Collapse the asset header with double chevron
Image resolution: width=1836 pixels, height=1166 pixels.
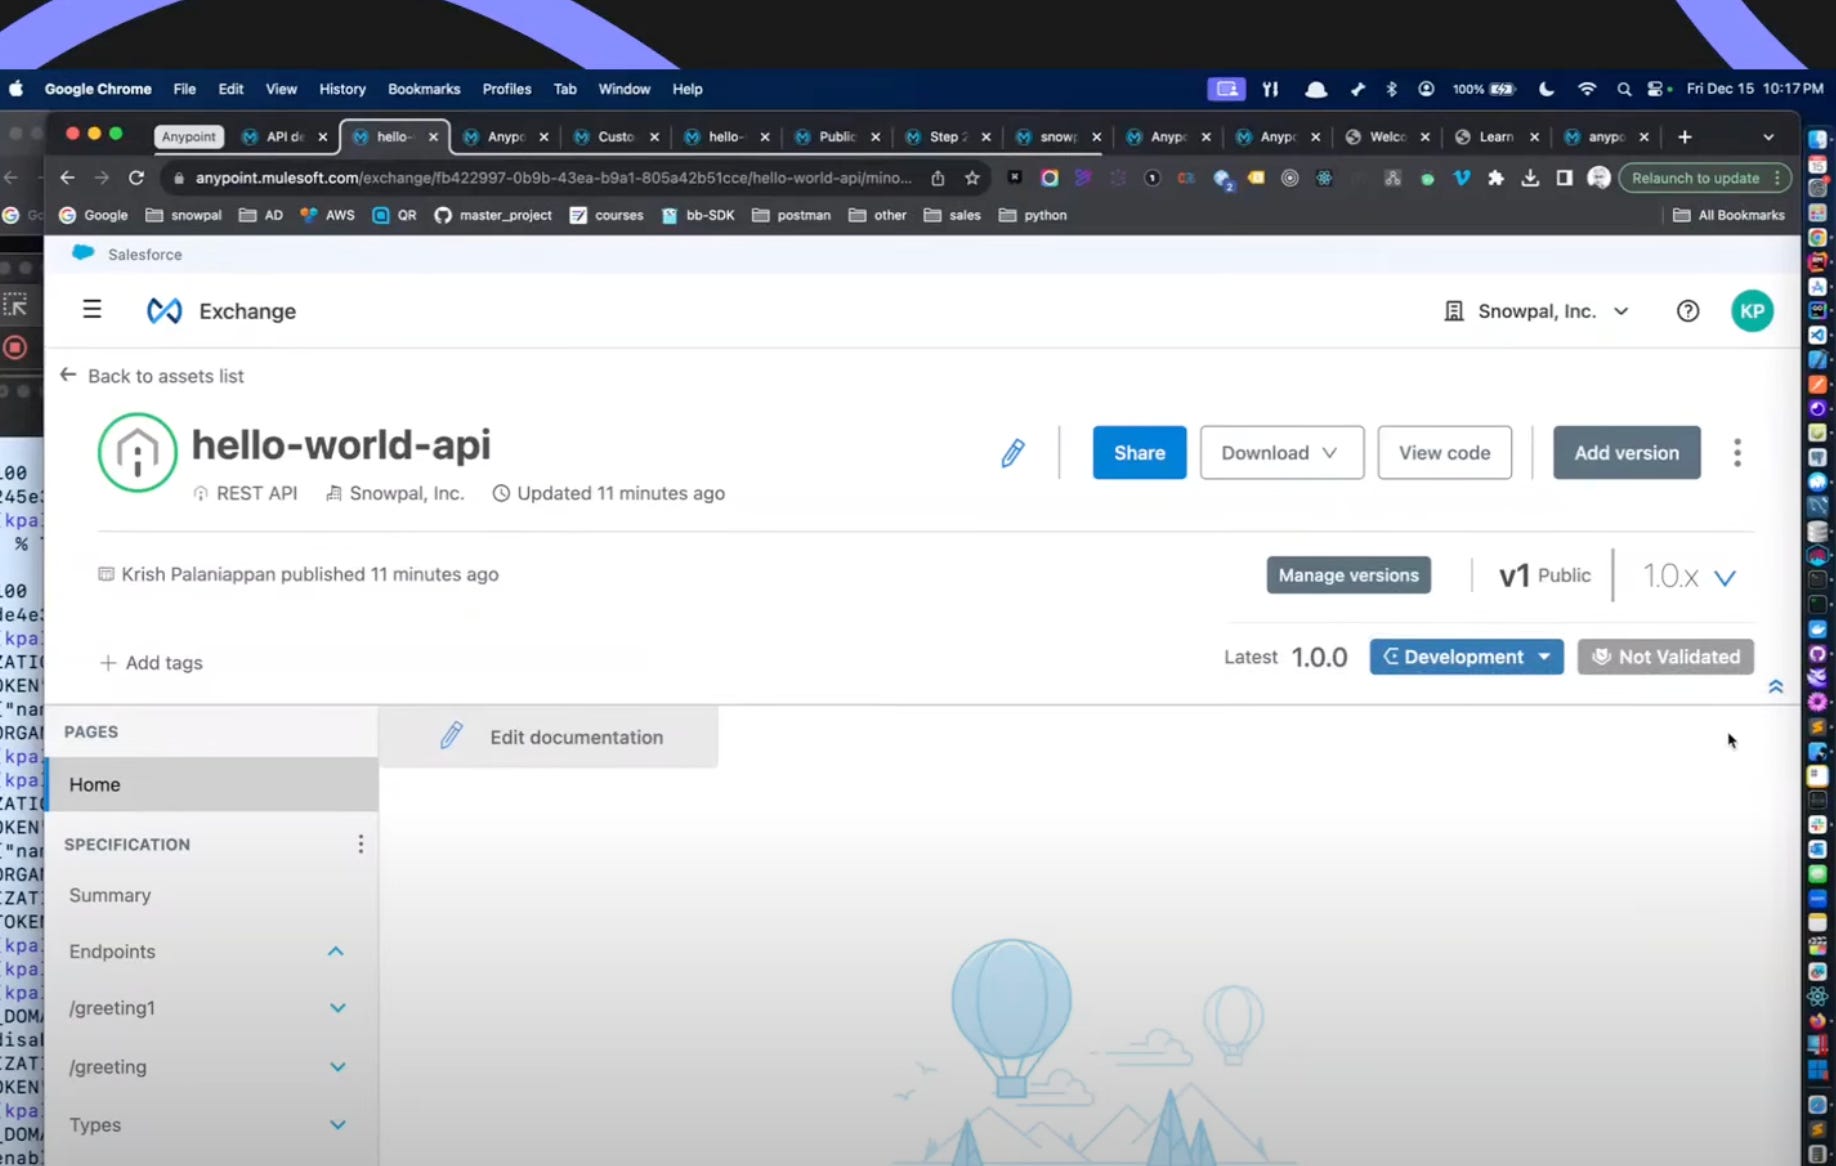(1776, 686)
